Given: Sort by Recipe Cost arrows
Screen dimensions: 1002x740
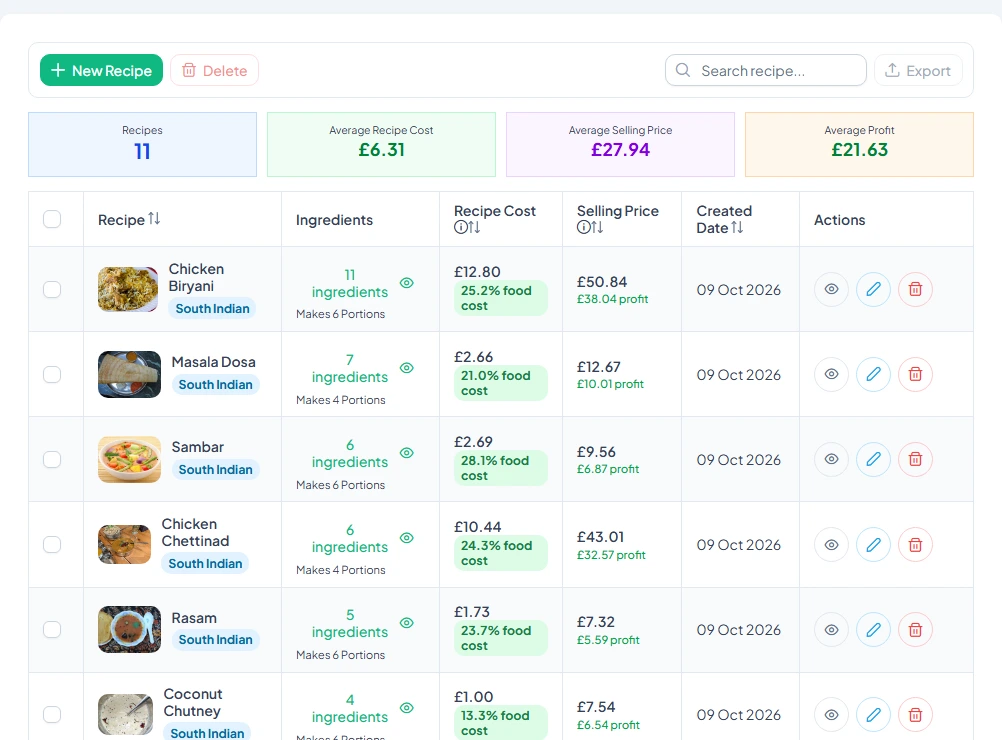Looking at the screenshot, I should click(474, 227).
